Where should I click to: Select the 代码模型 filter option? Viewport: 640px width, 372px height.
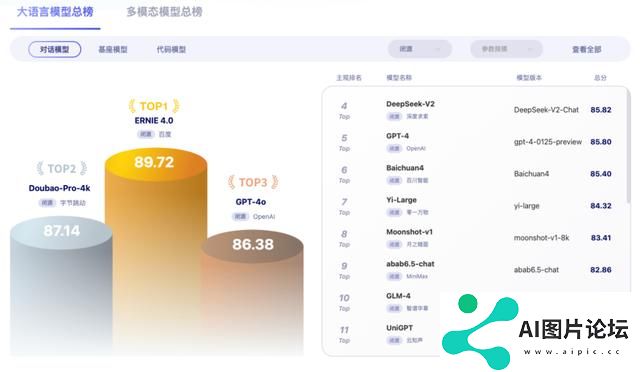pos(171,49)
